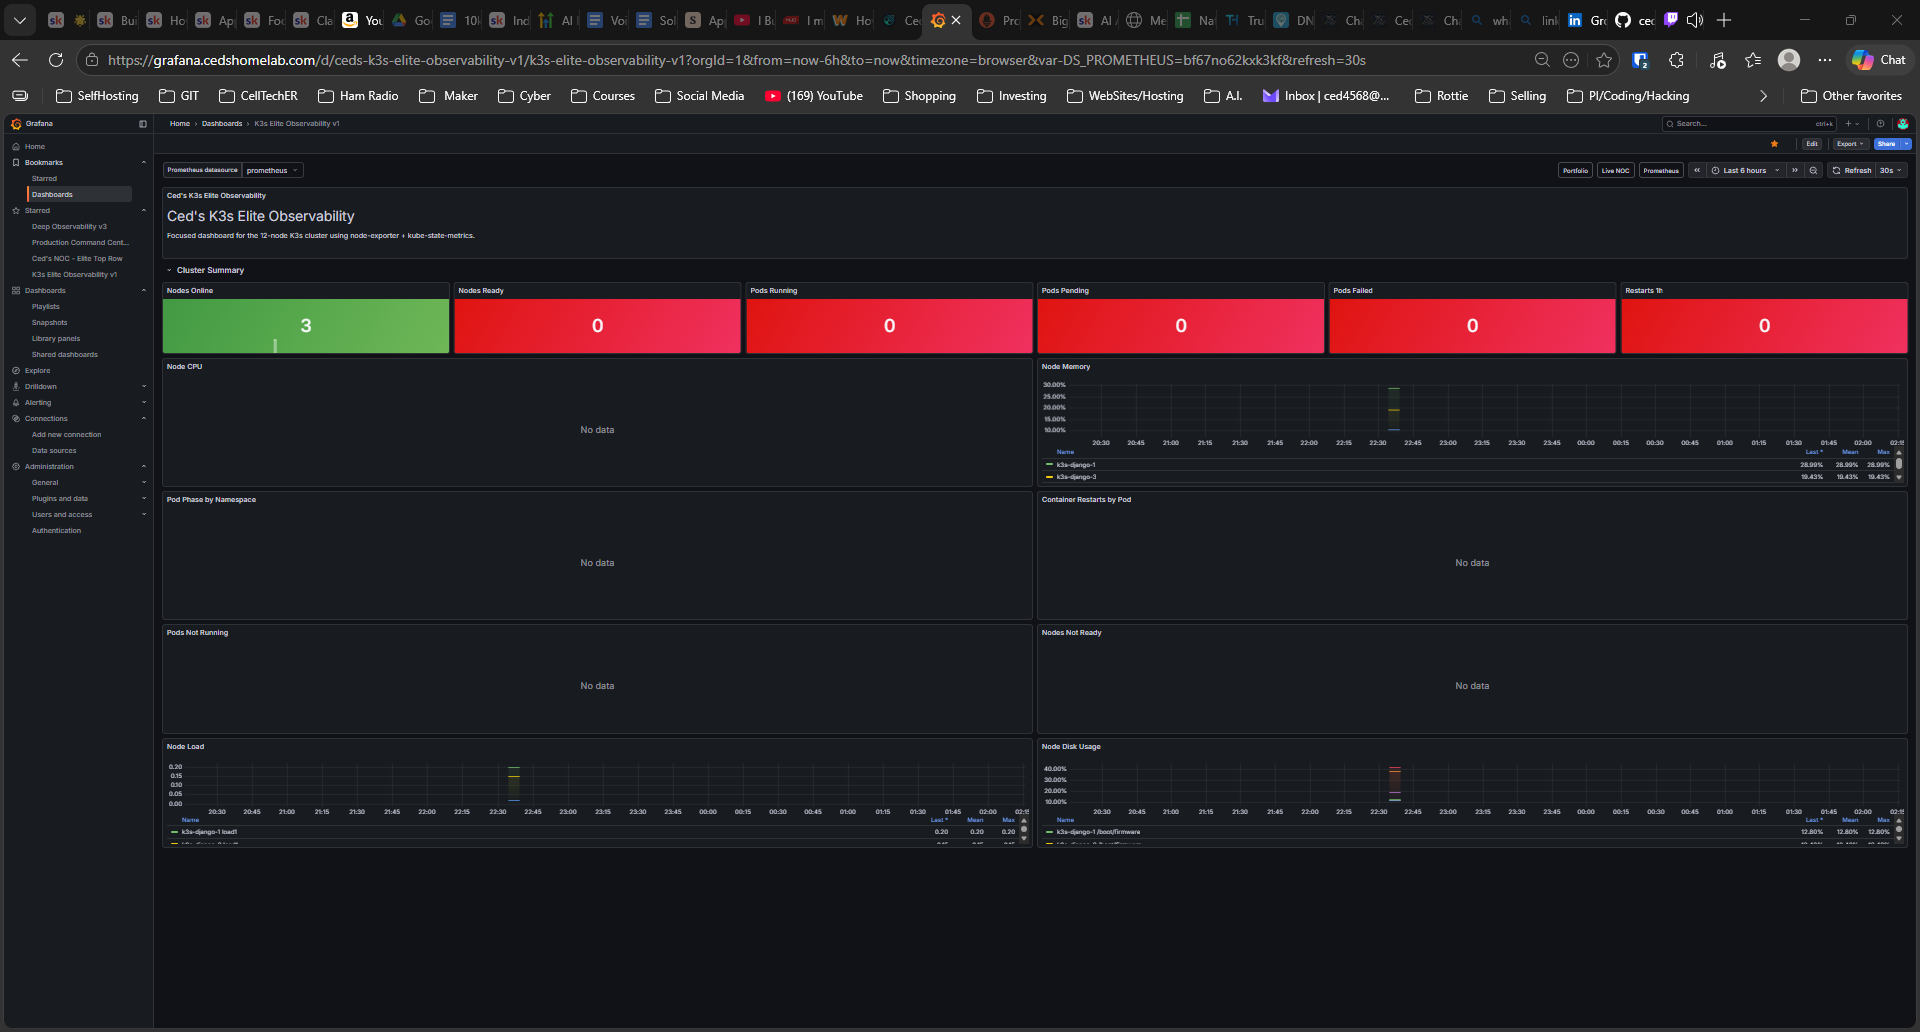Toggle k3s-django-1 /boot/firmware series in Disk Usage
Image resolution: width=1920 pixels, height=1032 pixels.
coord(1098,832)
